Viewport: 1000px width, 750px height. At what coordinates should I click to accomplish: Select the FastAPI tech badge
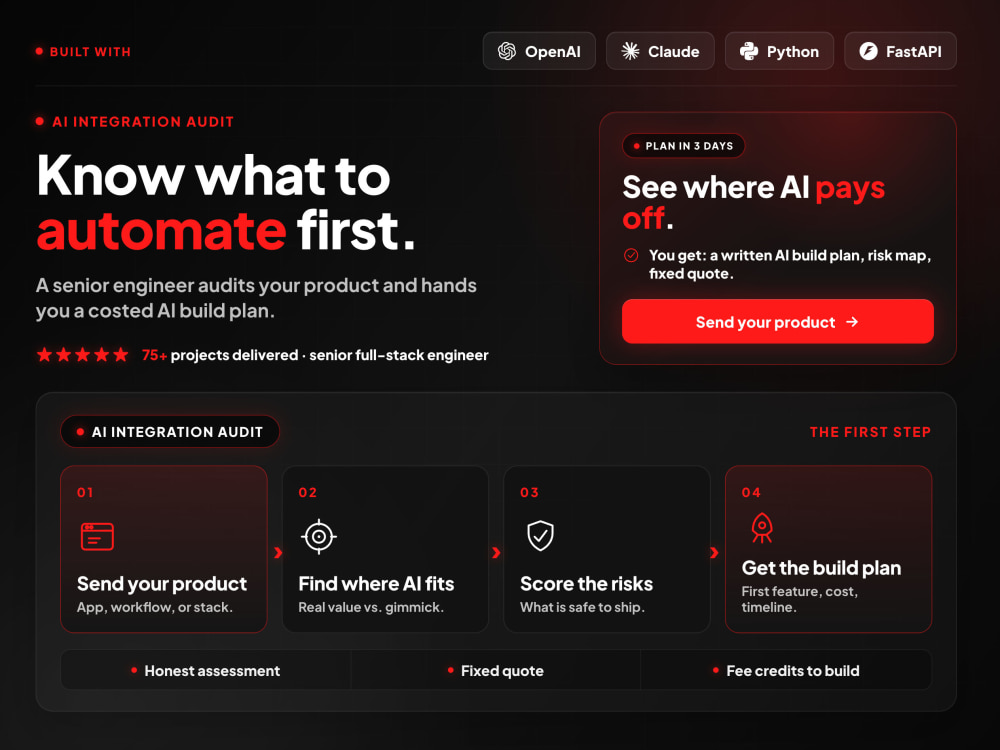click(901, 51)
